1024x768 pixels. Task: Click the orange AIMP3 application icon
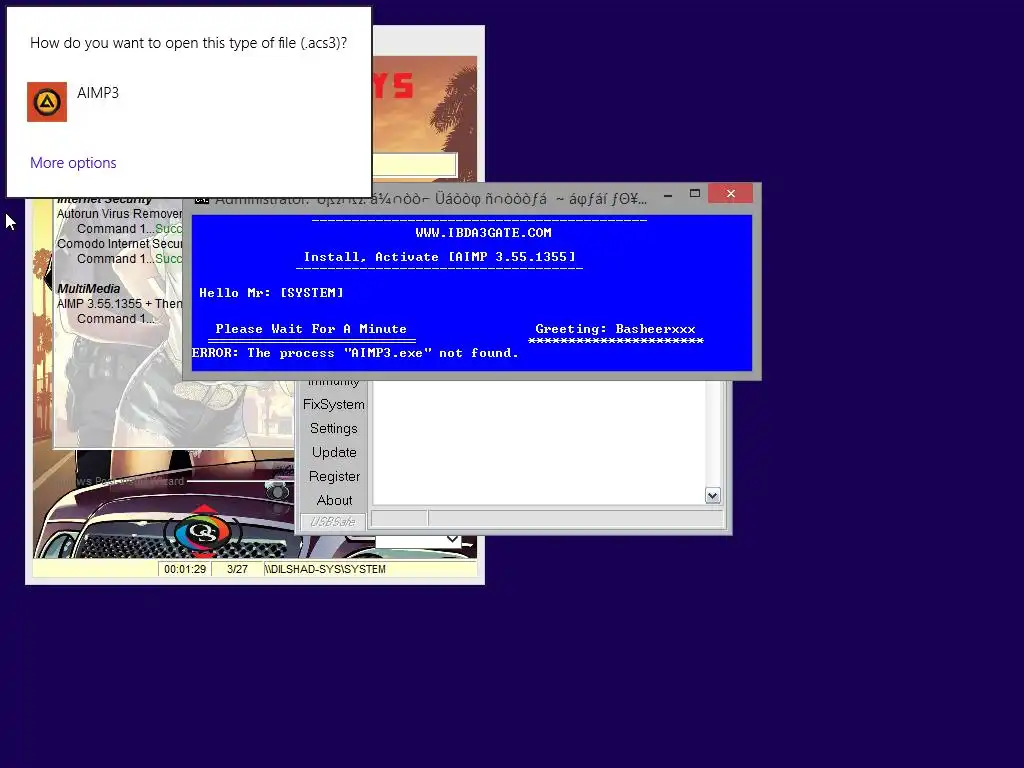(47, 102)
